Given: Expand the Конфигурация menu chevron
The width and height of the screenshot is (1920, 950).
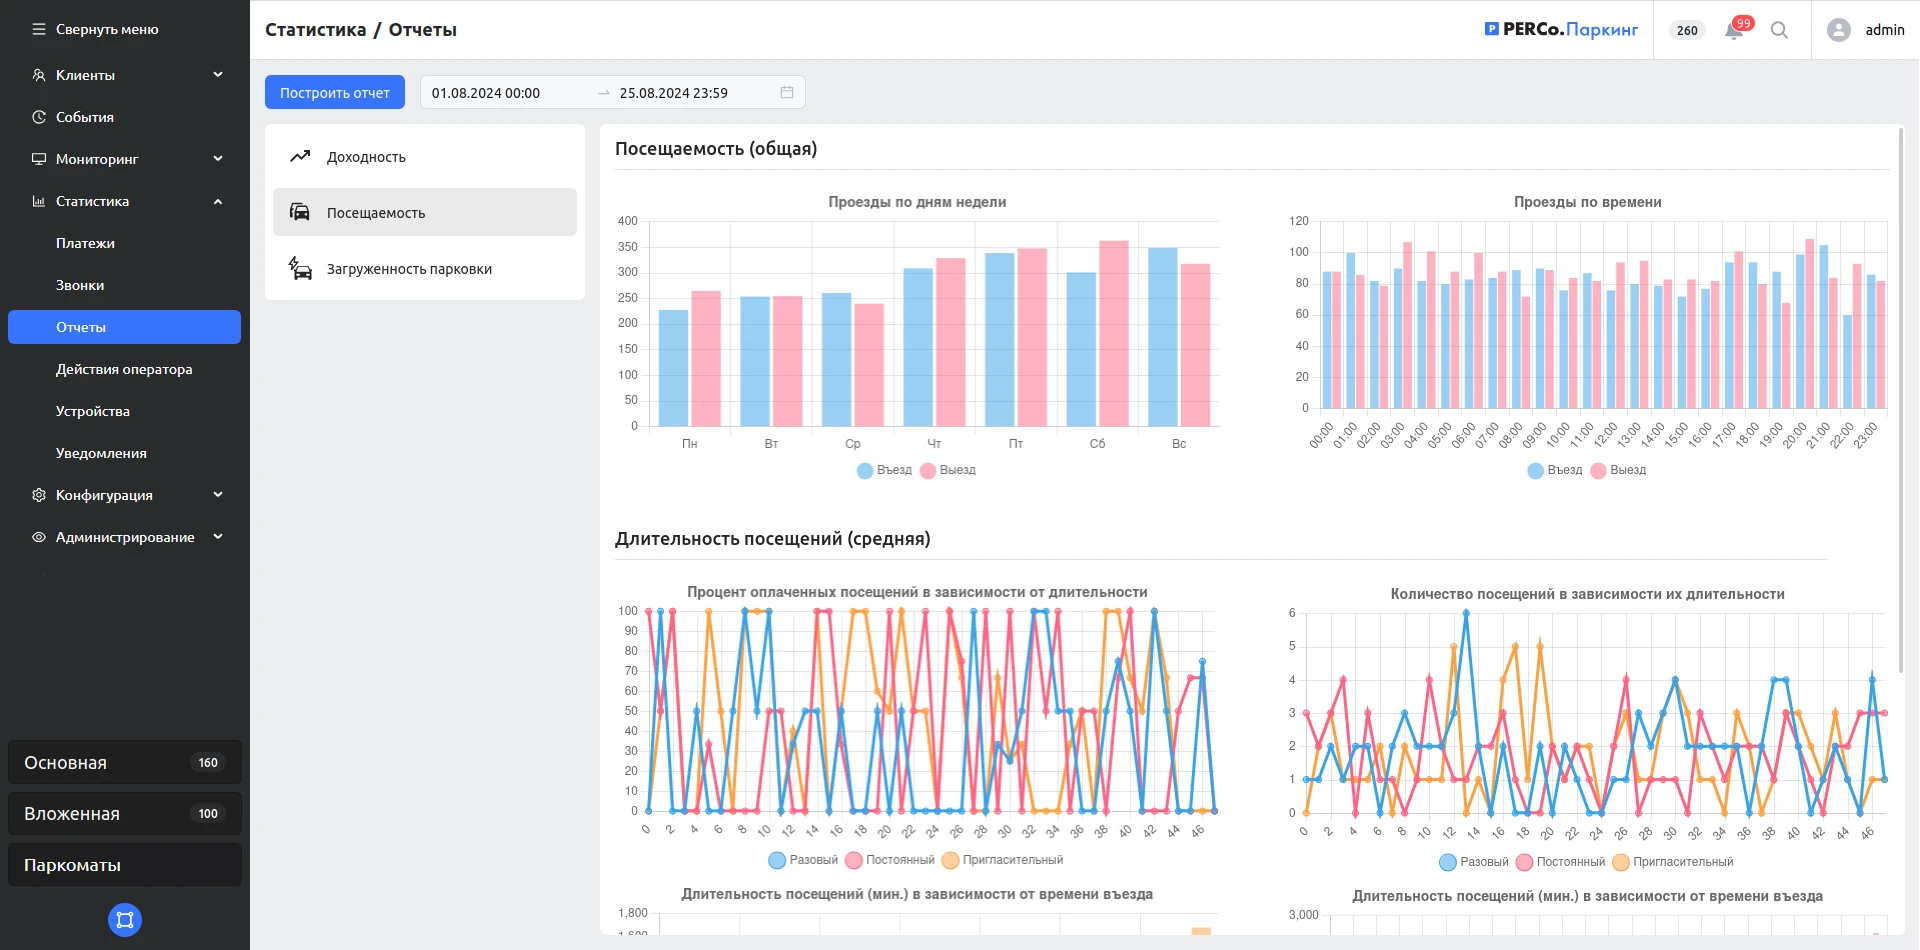Looking at the screenshot, I should 218,495.
